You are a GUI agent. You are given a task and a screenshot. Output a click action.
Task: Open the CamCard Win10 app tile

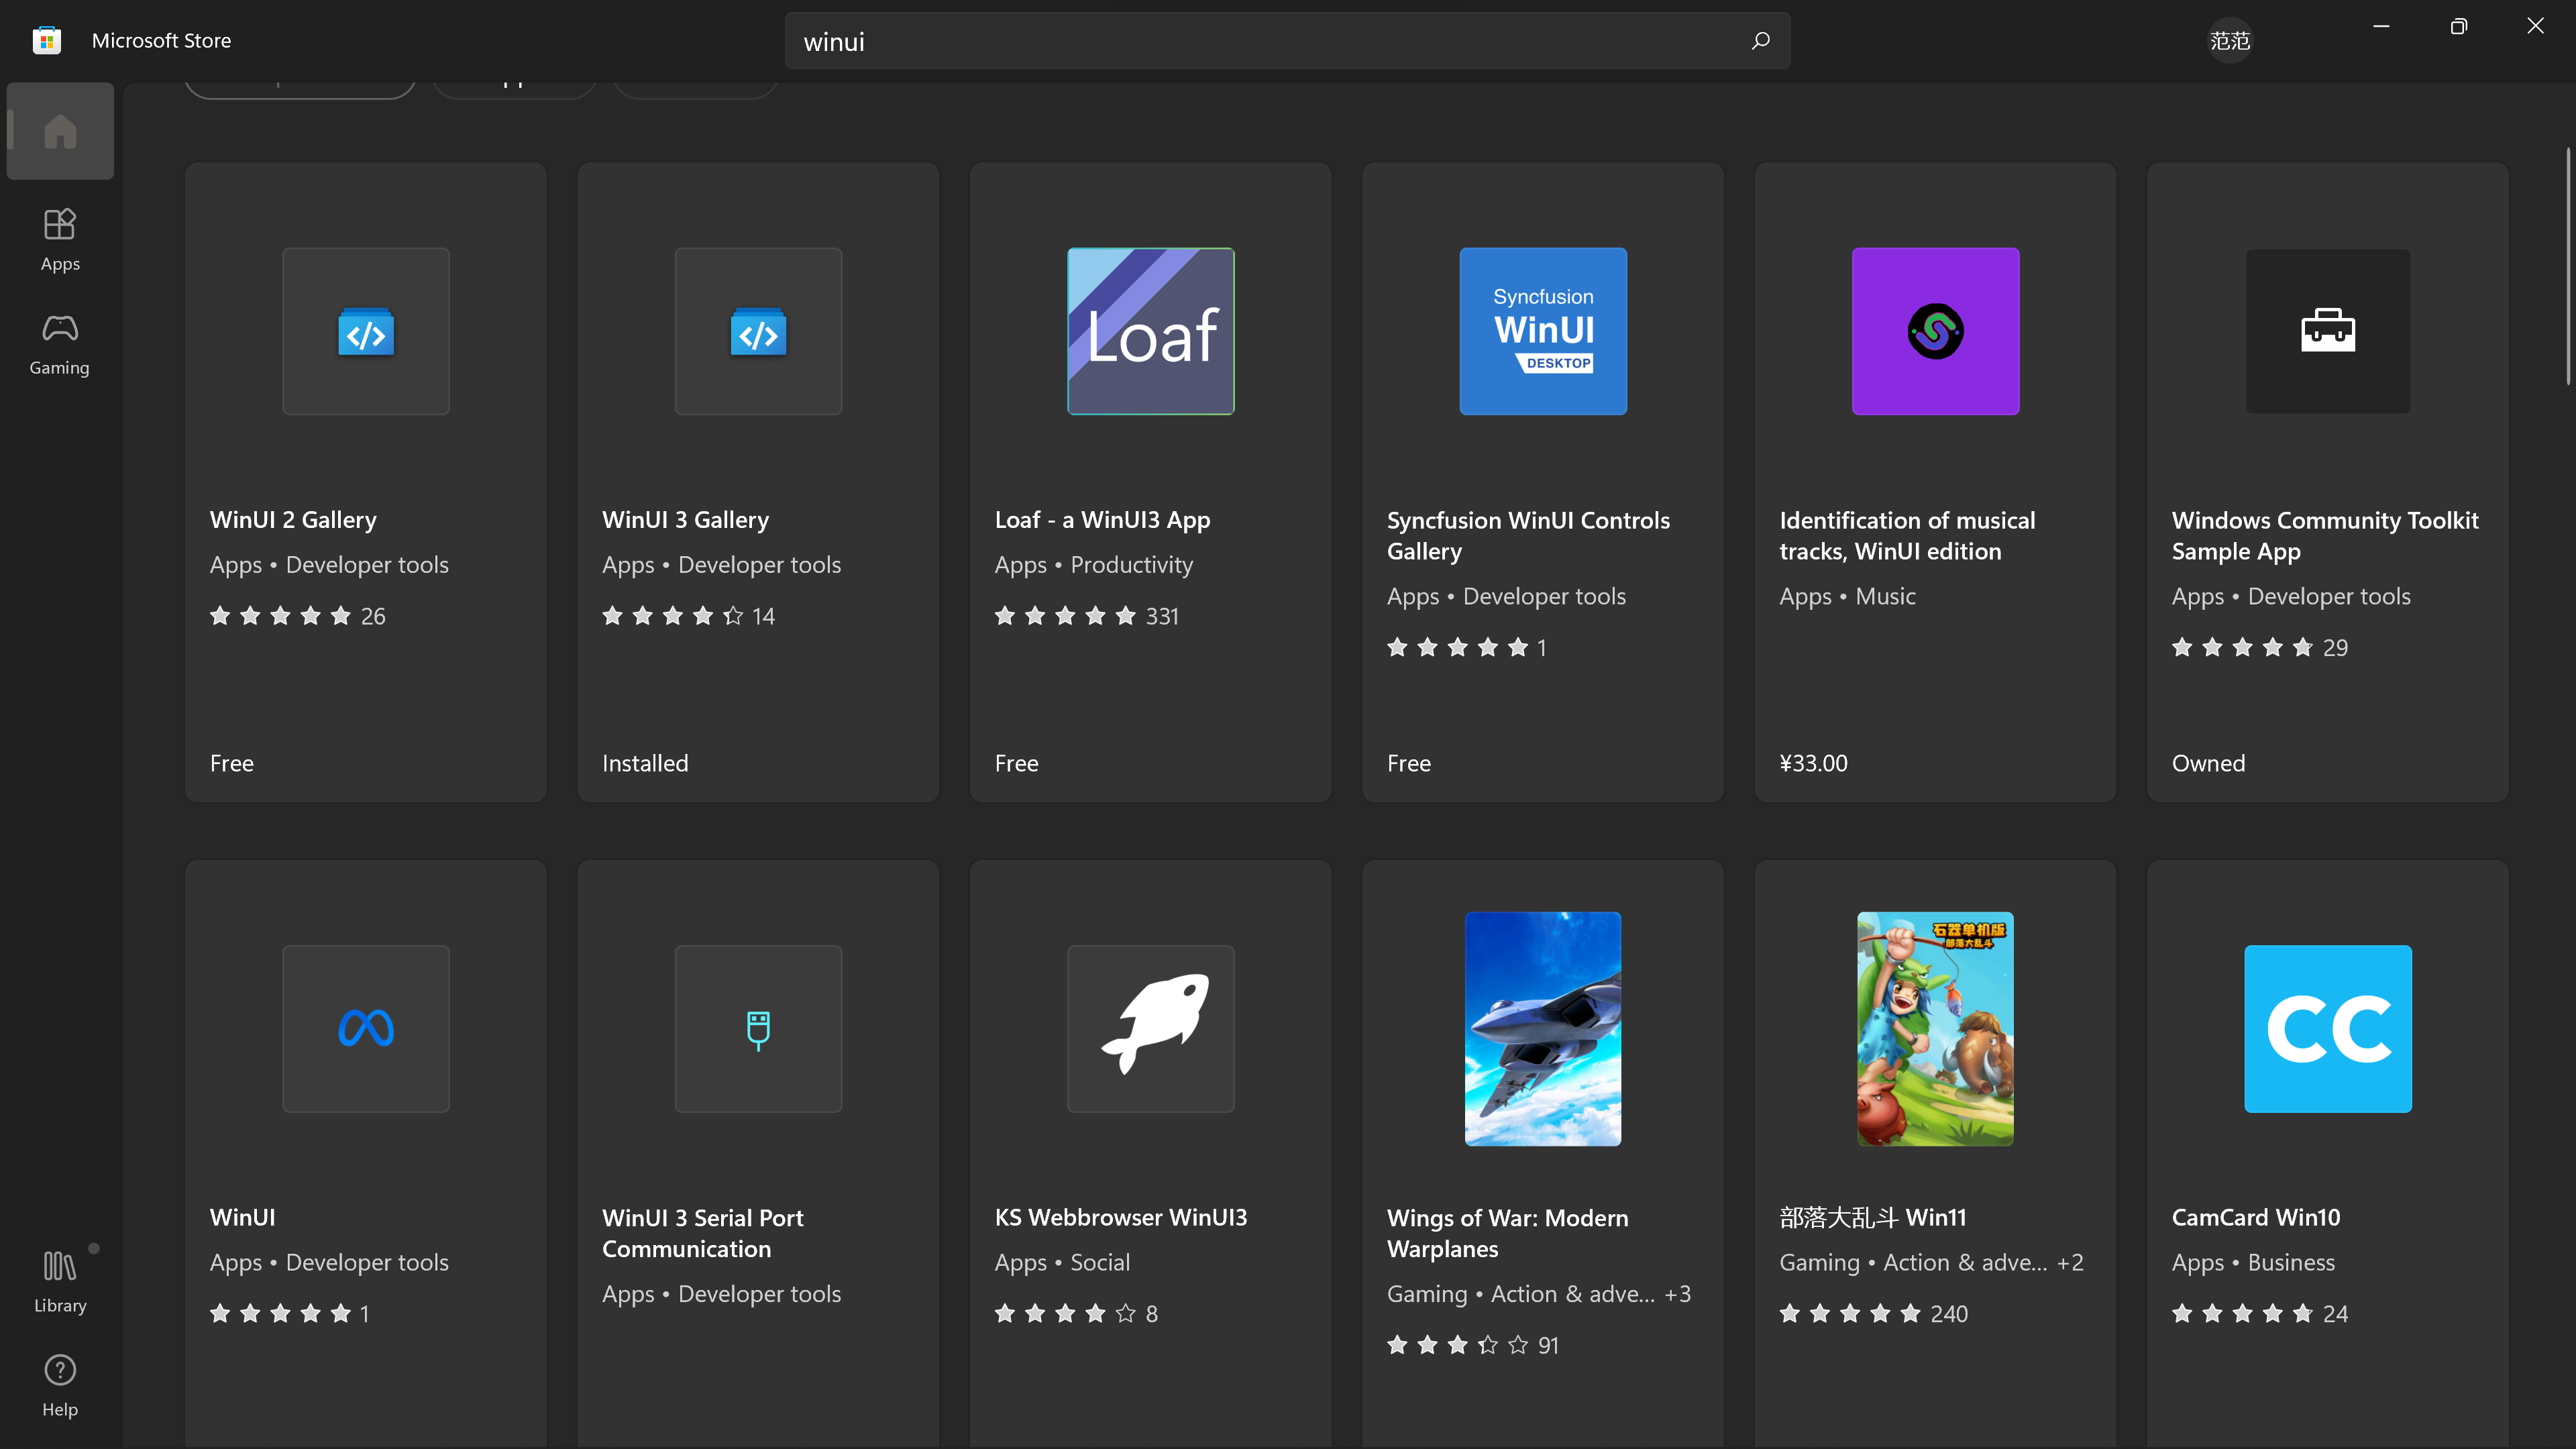2328,1150
